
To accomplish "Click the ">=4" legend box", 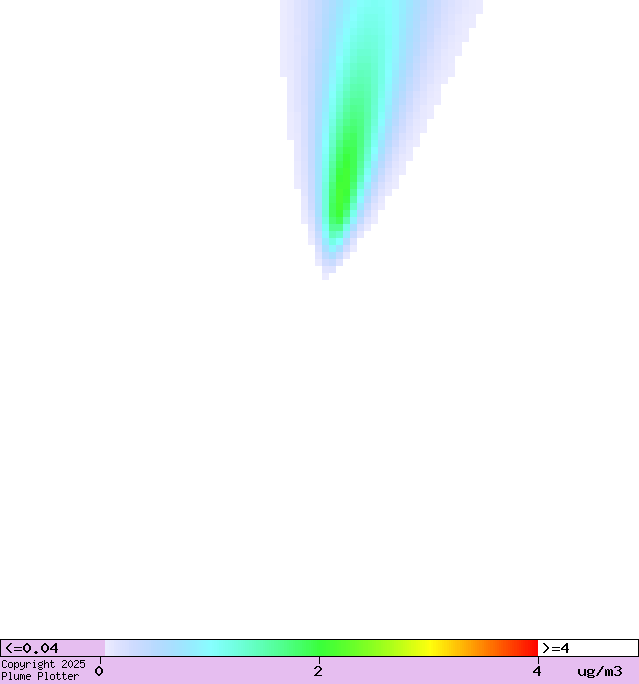I will (587, 648).
